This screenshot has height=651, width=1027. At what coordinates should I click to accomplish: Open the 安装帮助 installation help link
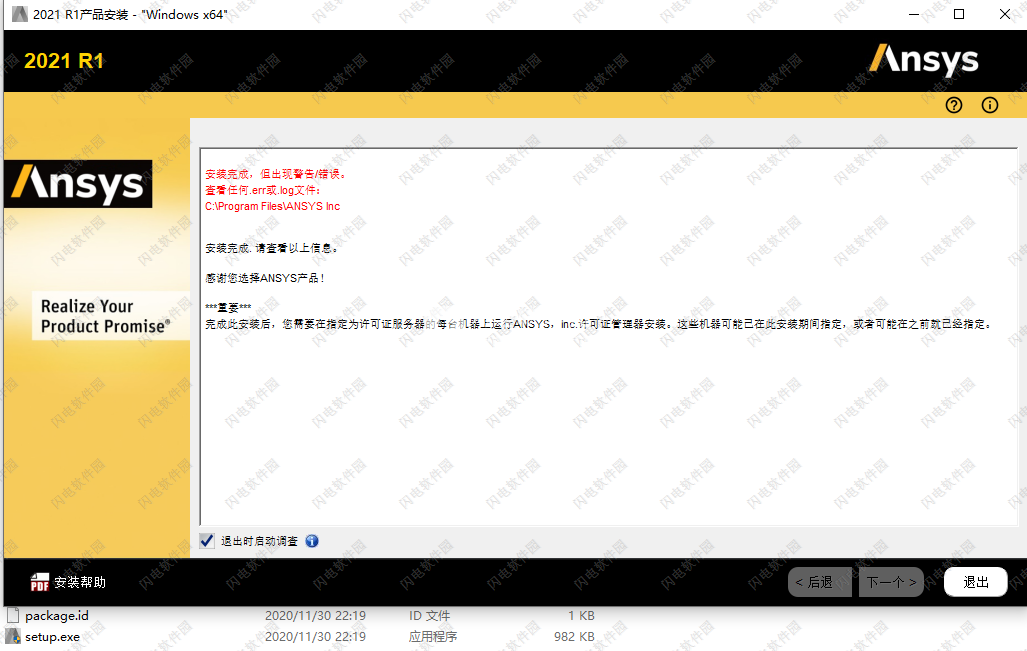click(80, 582)
